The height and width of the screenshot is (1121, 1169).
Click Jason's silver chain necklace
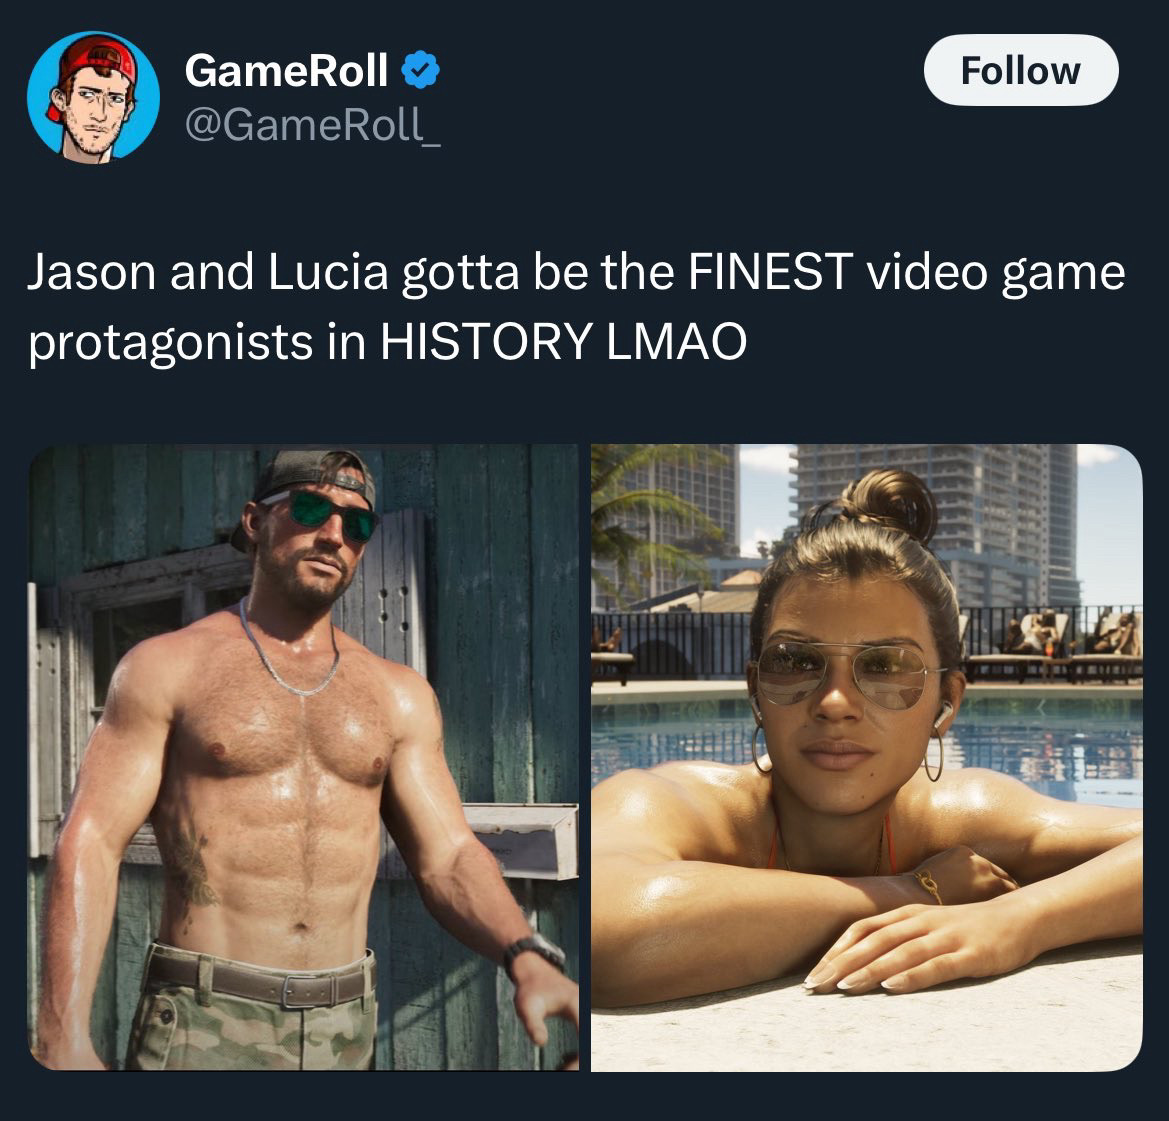coord(288,650)
